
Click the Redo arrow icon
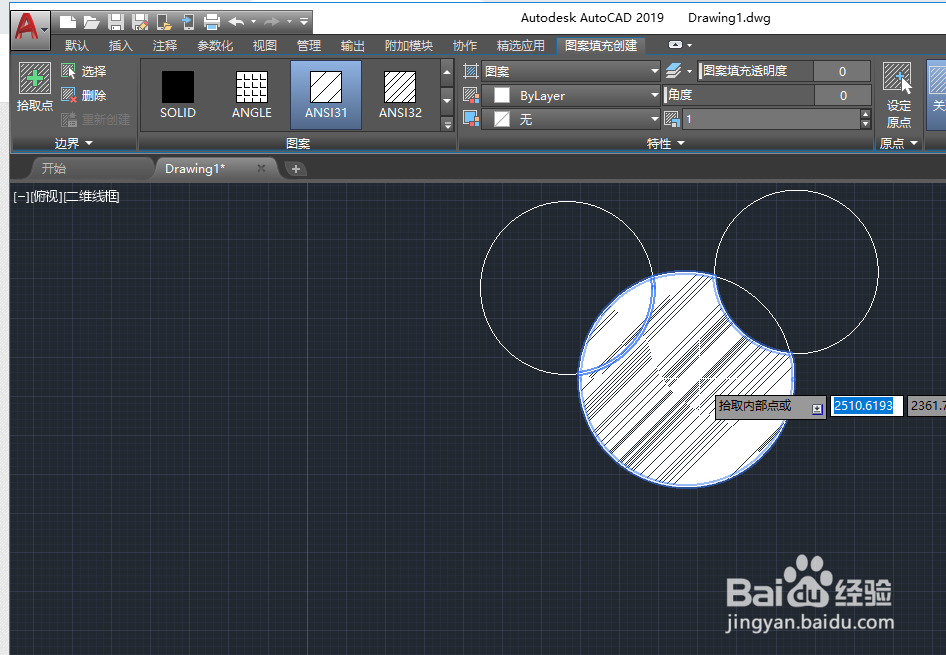272,22
